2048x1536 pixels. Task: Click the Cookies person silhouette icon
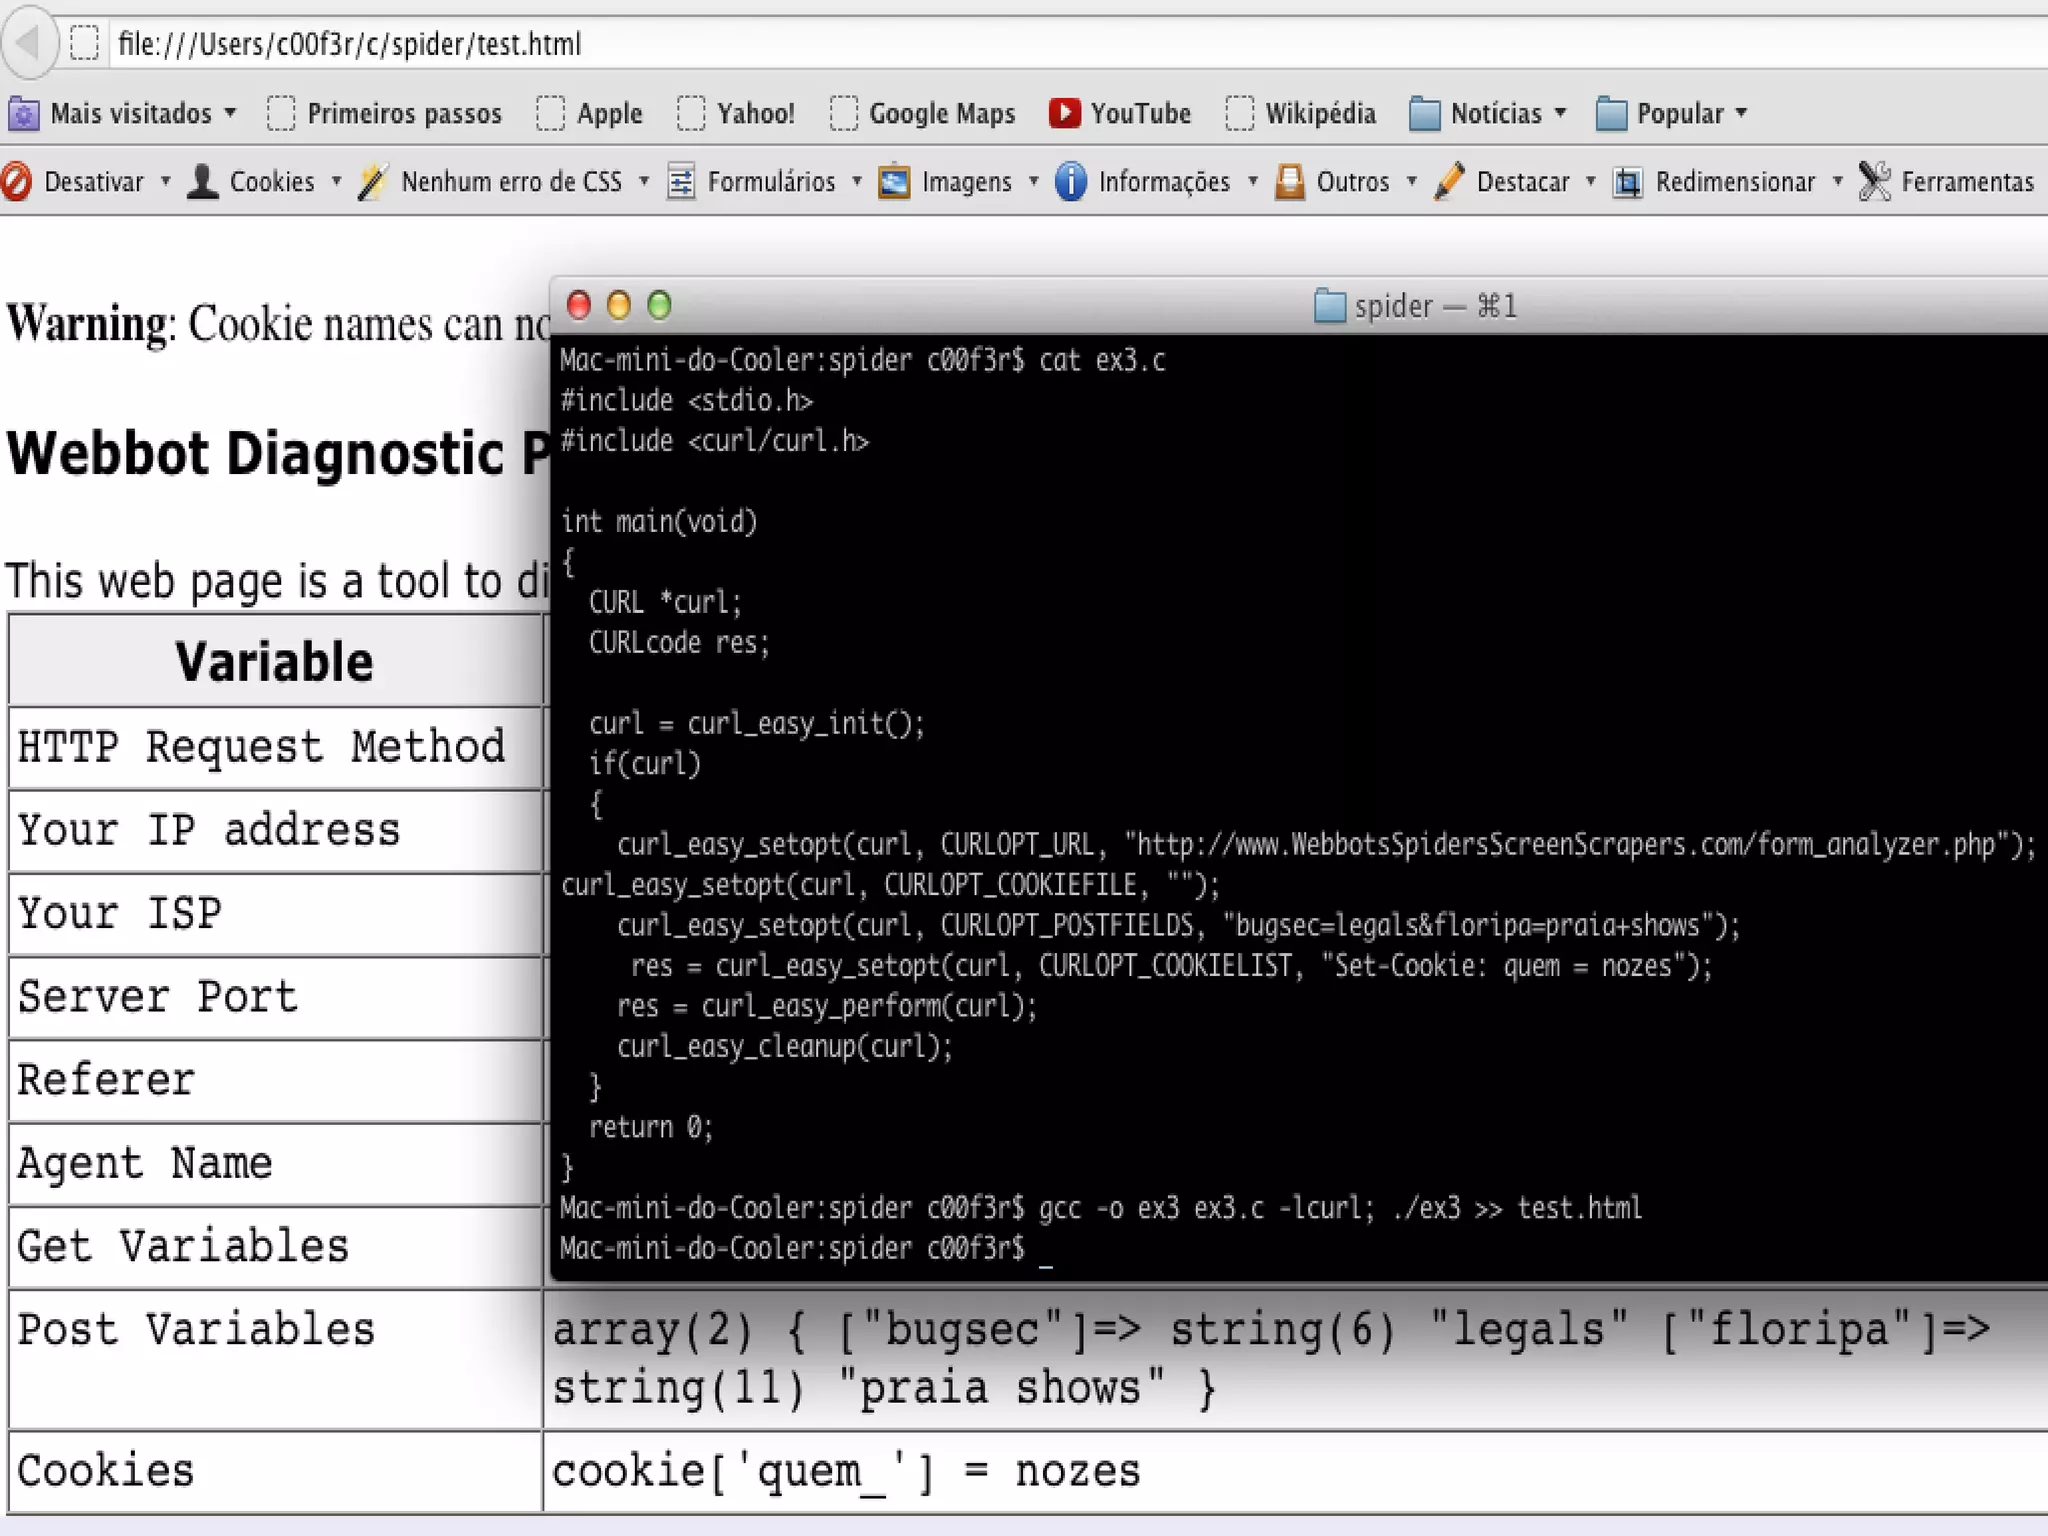click(x=203, y=181)
